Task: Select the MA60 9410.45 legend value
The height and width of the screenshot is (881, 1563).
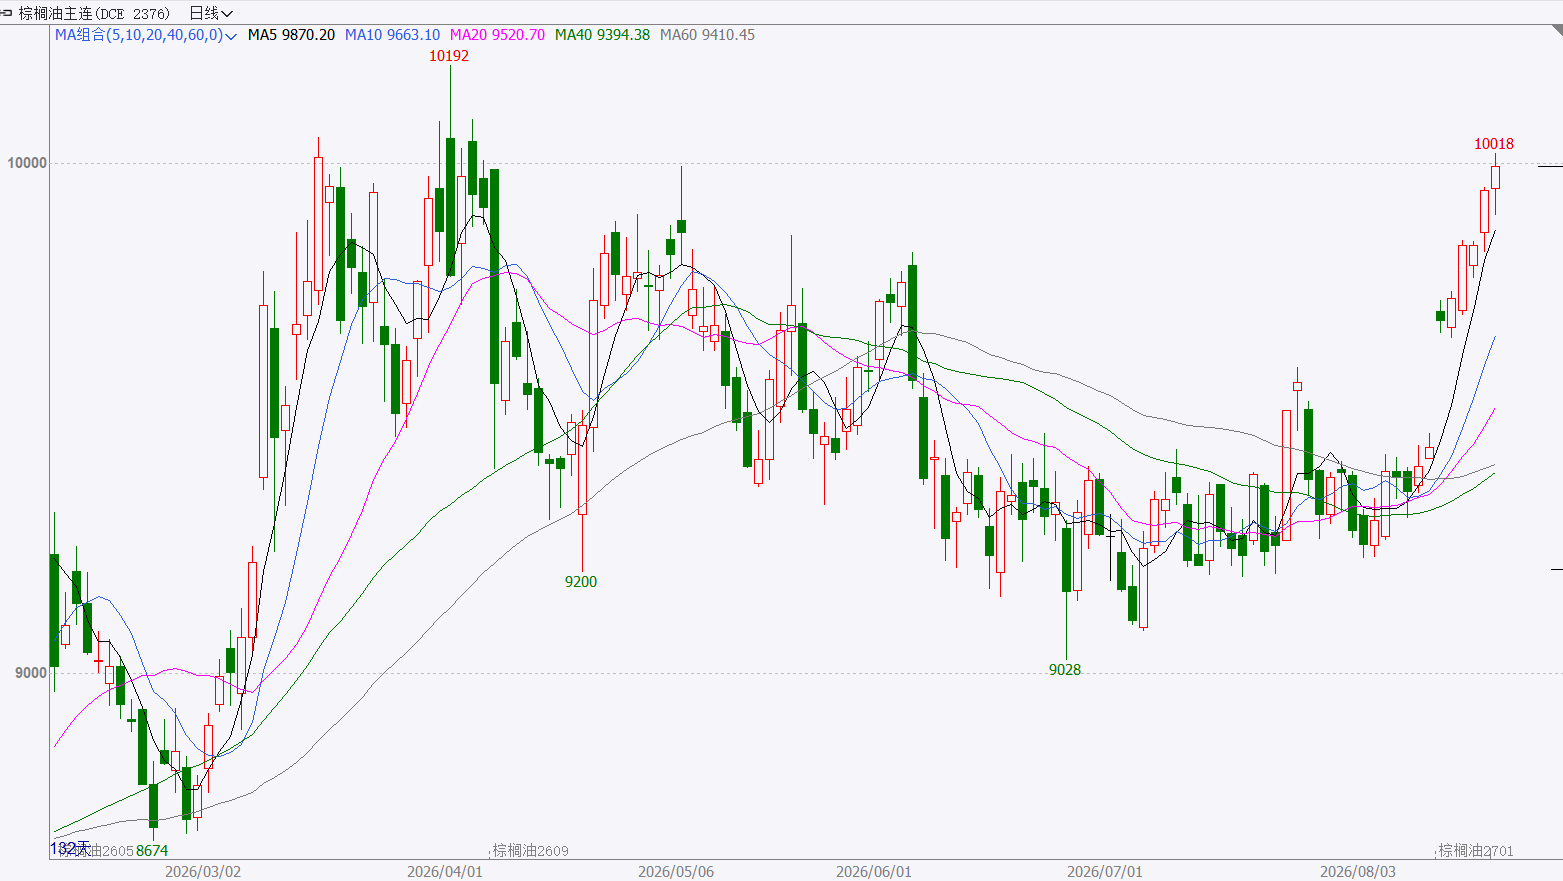Action: (x=707, y=35)
